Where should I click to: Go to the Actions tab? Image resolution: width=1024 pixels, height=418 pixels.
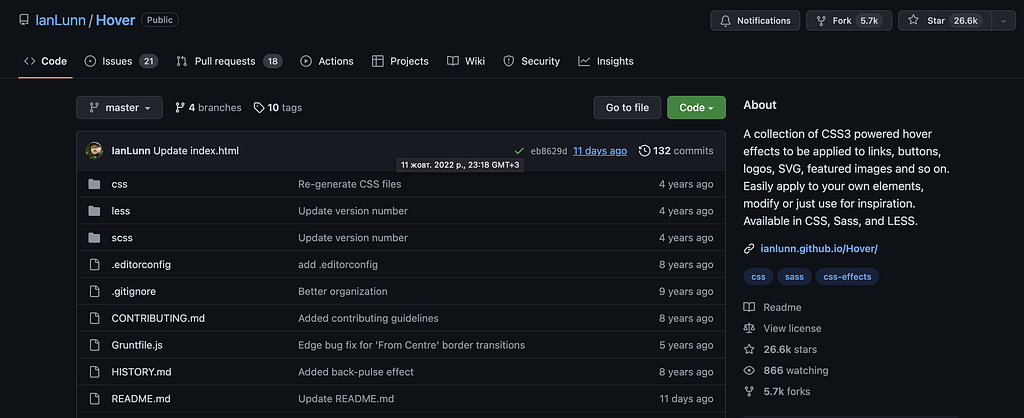[327, 61]
